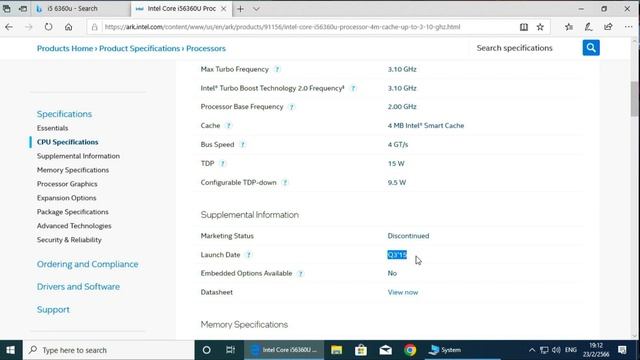The width and height of the screenshot is (640, 360).
Task: Open File Explorer from taskbar
Action: 336,350
